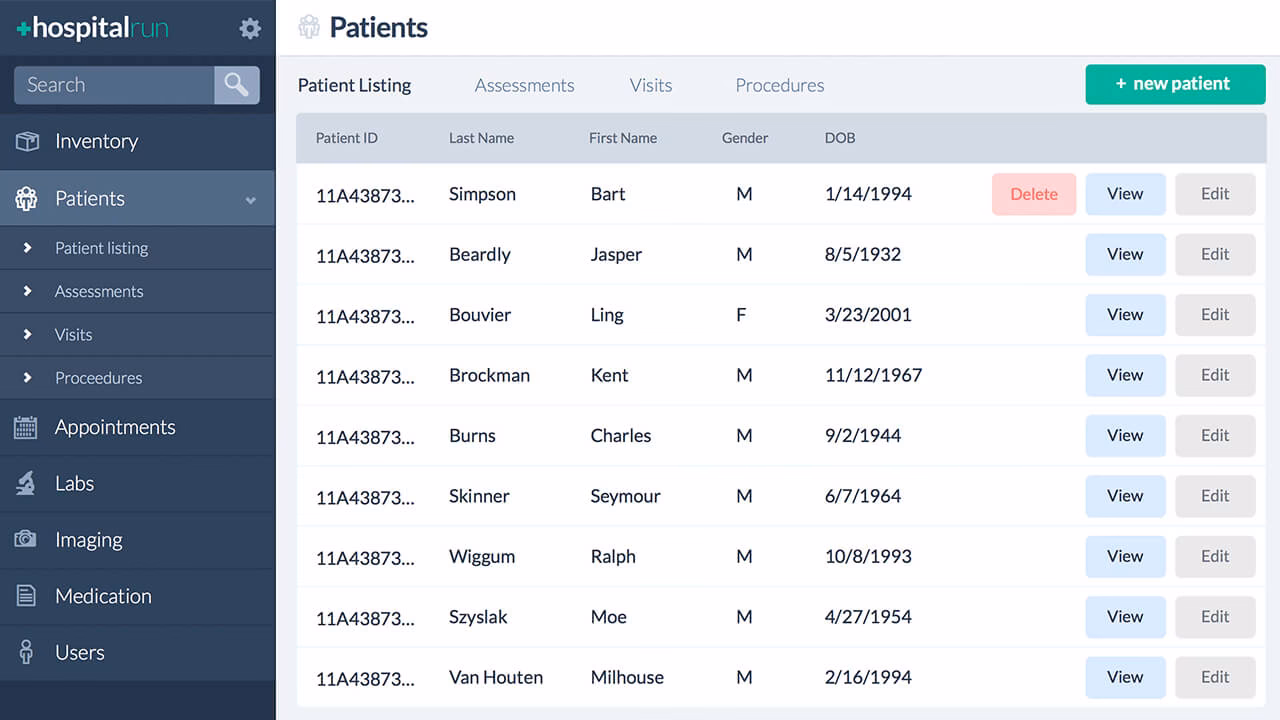Viewport: 1280px width, 720px height.
Task: Collapse the Patients sidebar submenu chevron
Action: coord(250,199)
